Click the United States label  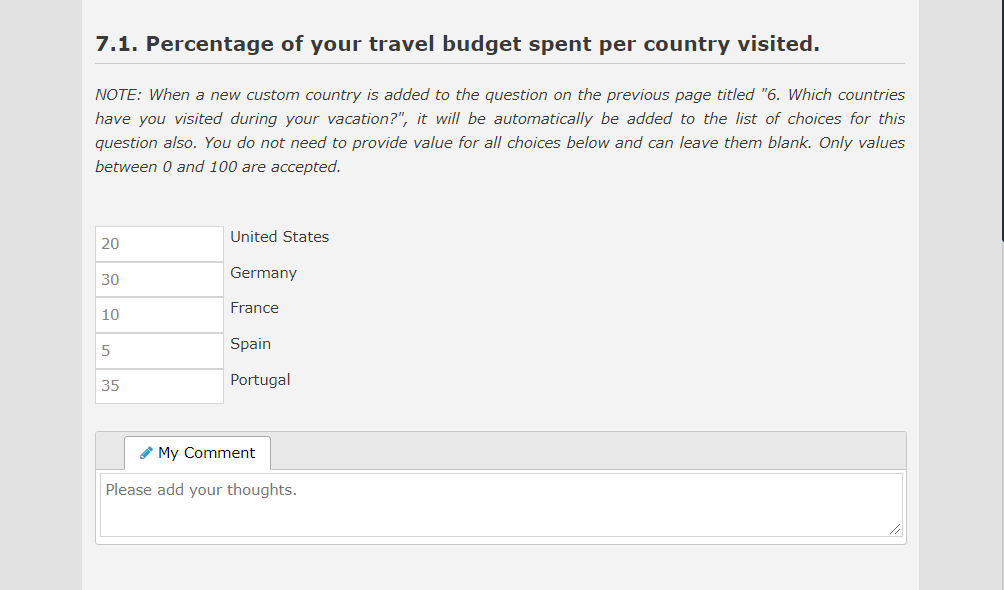coord(279,237)
